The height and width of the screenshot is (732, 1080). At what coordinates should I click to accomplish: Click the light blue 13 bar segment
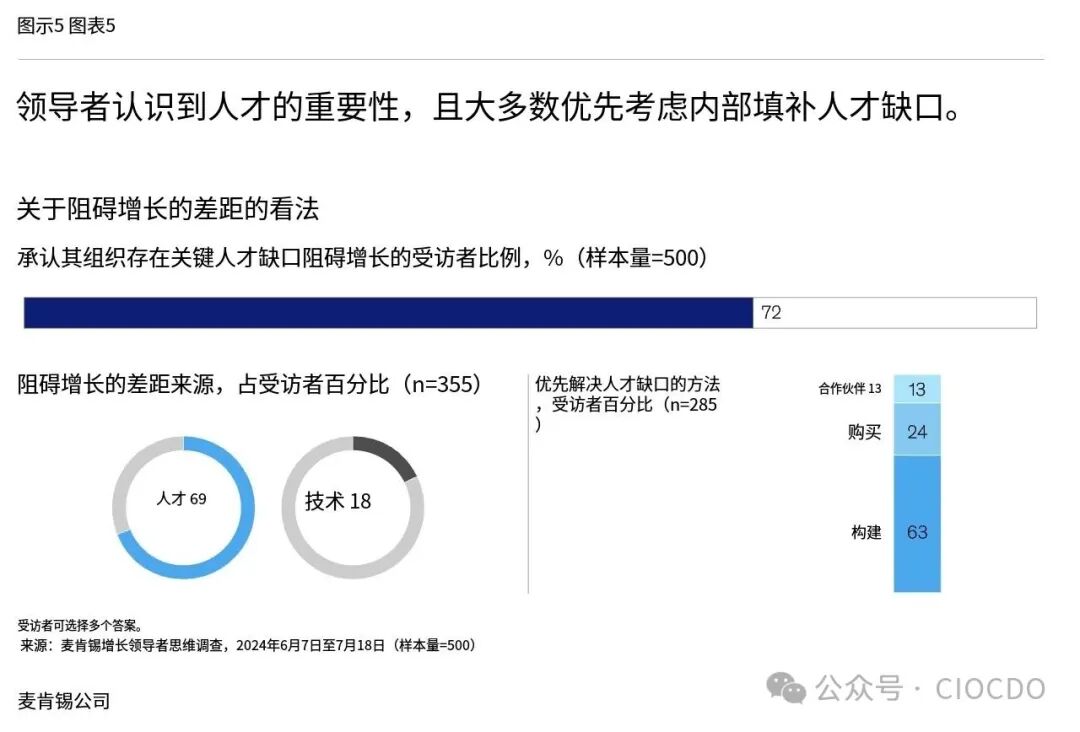917,388
